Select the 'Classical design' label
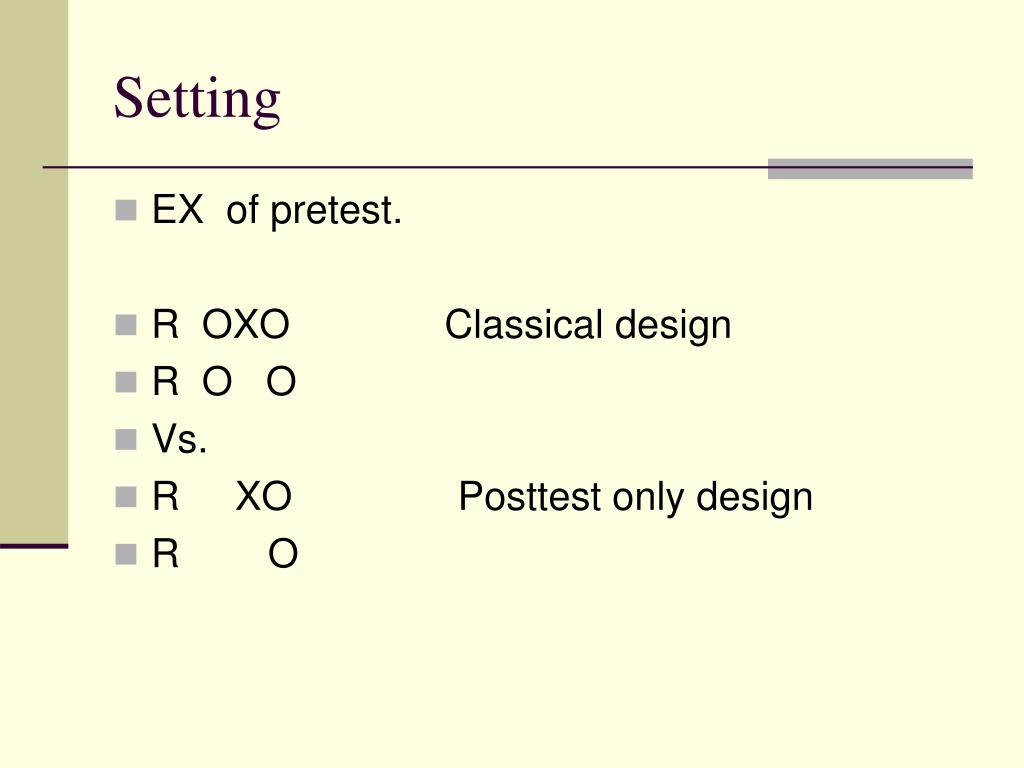Viewport: 1024px width, 768px height. [x=588, y=325]
